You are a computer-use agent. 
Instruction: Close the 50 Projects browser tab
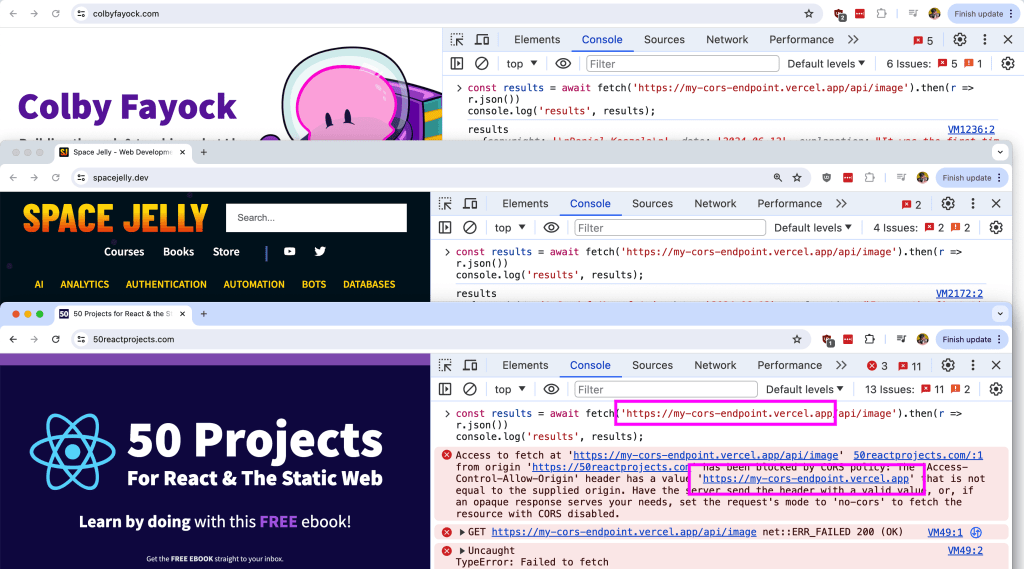tap(183, 314)
